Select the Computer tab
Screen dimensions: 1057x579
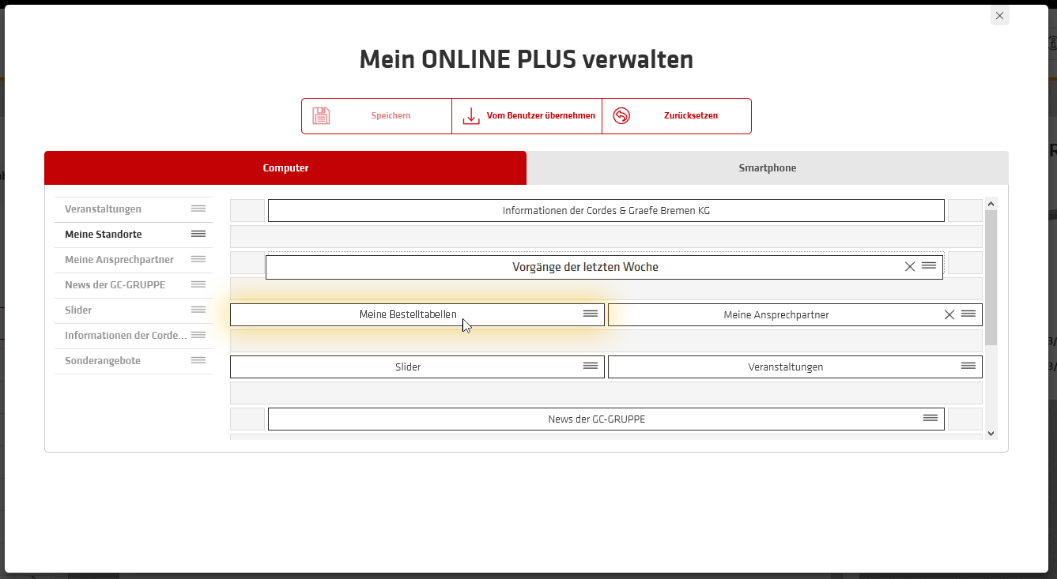coord(285,168)
